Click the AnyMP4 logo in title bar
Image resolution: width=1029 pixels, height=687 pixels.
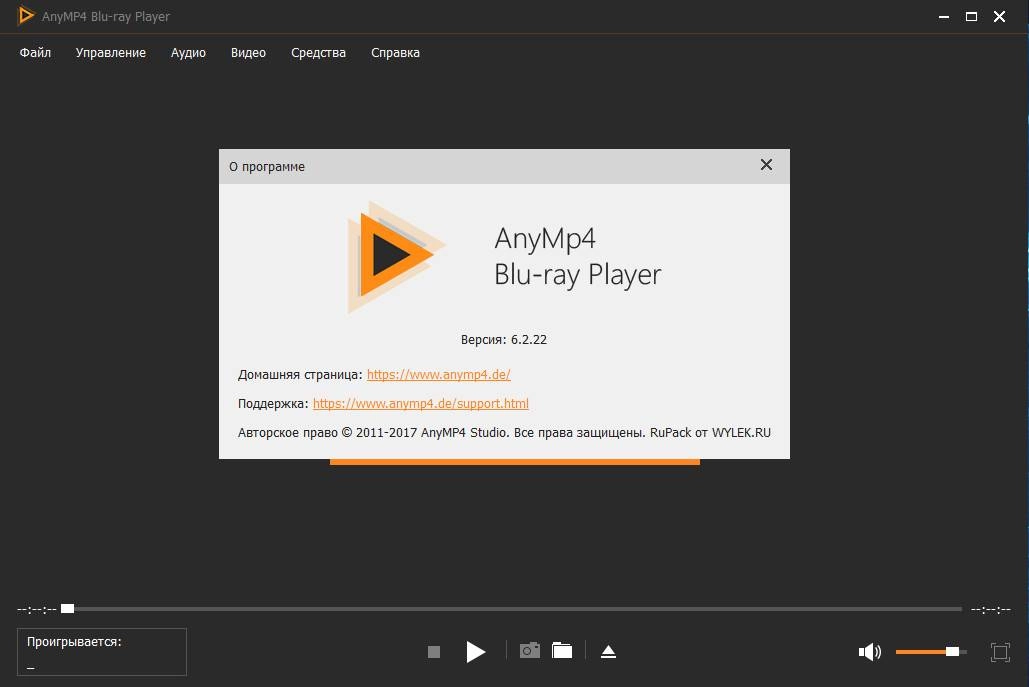coord(26,15)
